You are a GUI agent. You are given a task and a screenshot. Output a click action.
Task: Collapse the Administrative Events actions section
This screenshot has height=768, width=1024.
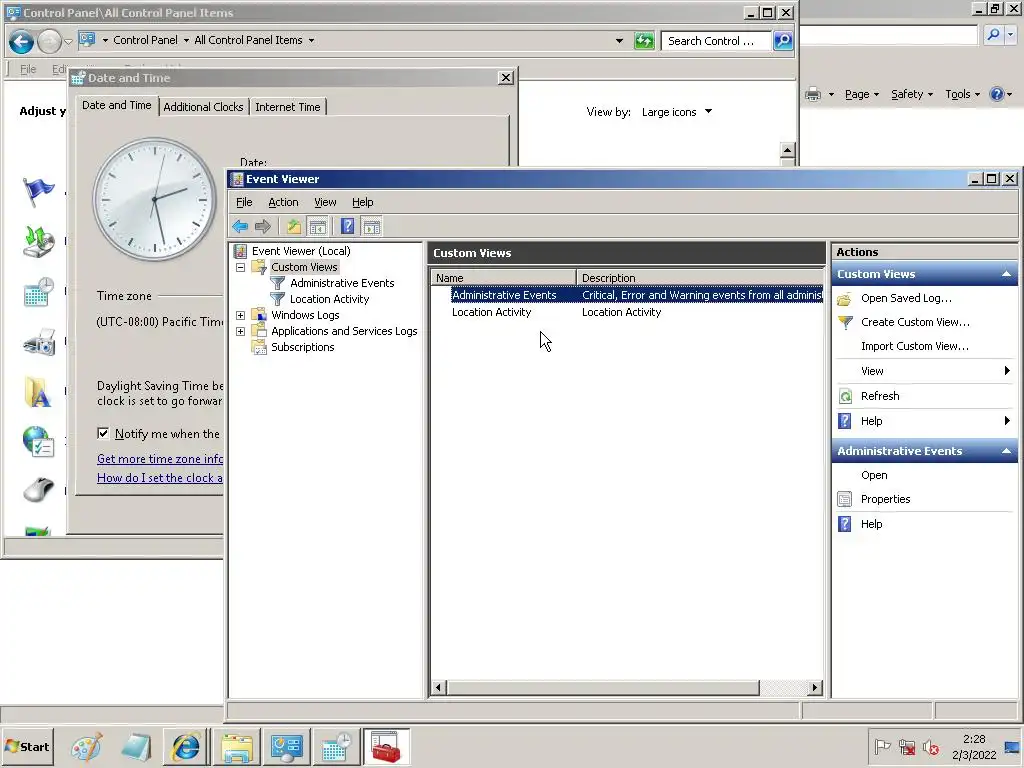coord(1006,451)
